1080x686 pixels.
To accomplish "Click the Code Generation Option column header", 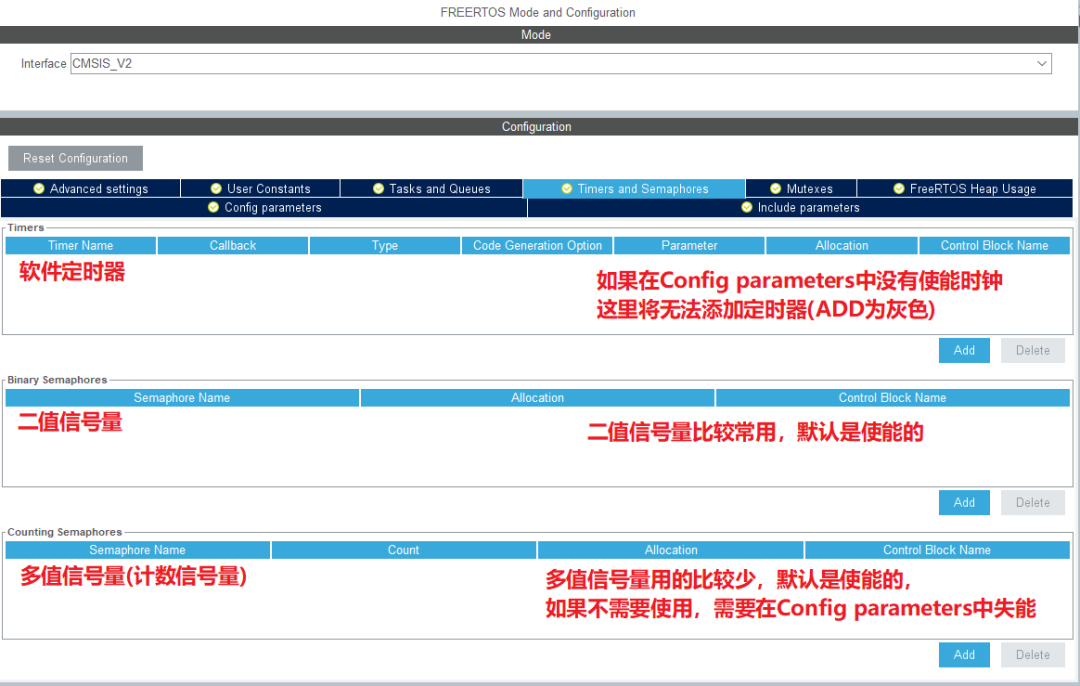I will [x=537, y=245].
